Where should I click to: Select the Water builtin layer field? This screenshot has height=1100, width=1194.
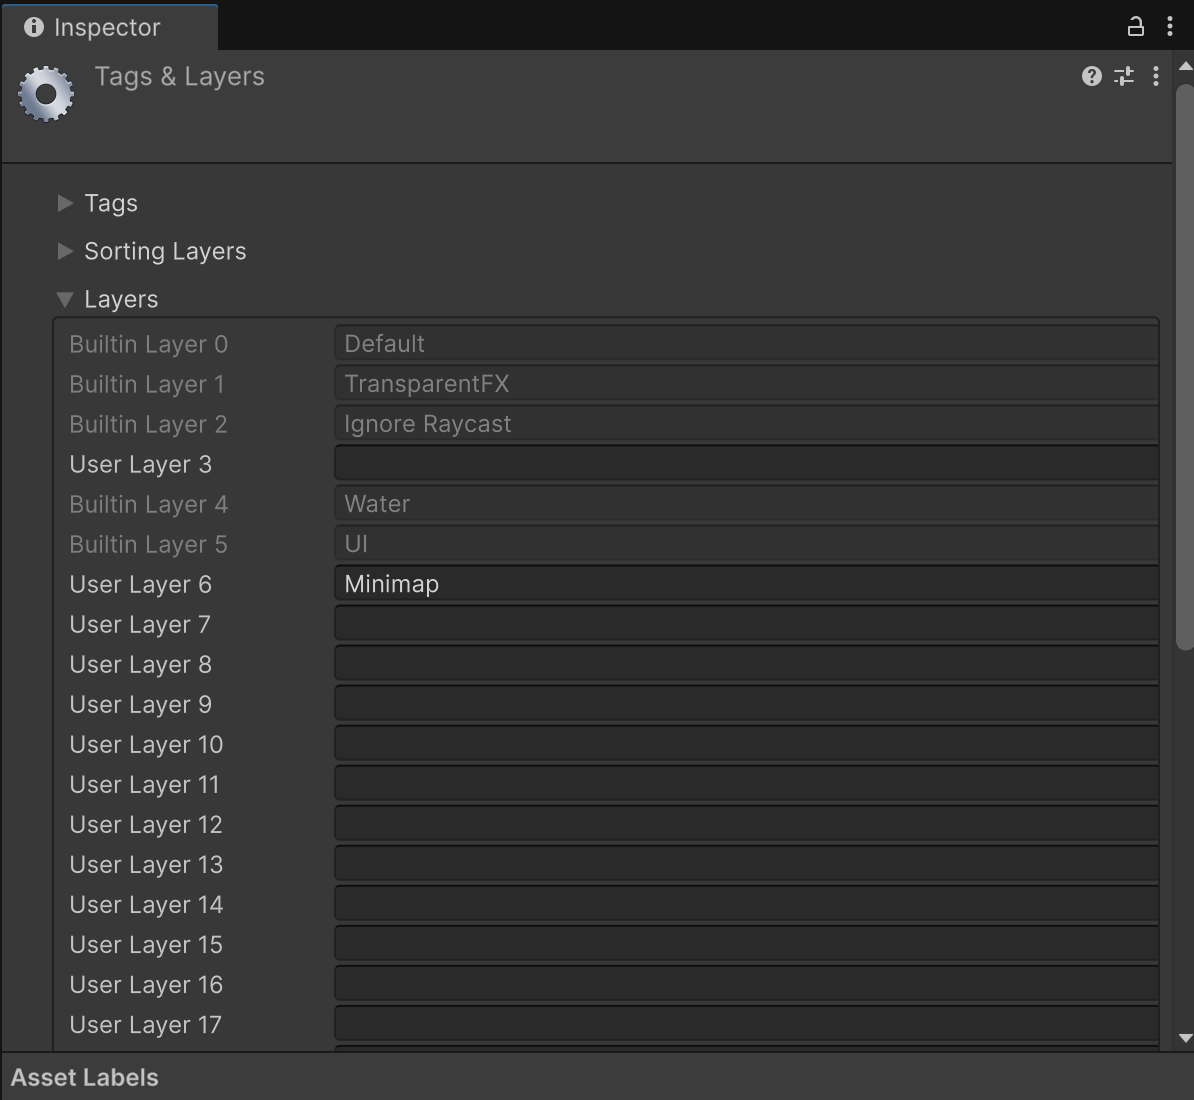coord(745,503)
